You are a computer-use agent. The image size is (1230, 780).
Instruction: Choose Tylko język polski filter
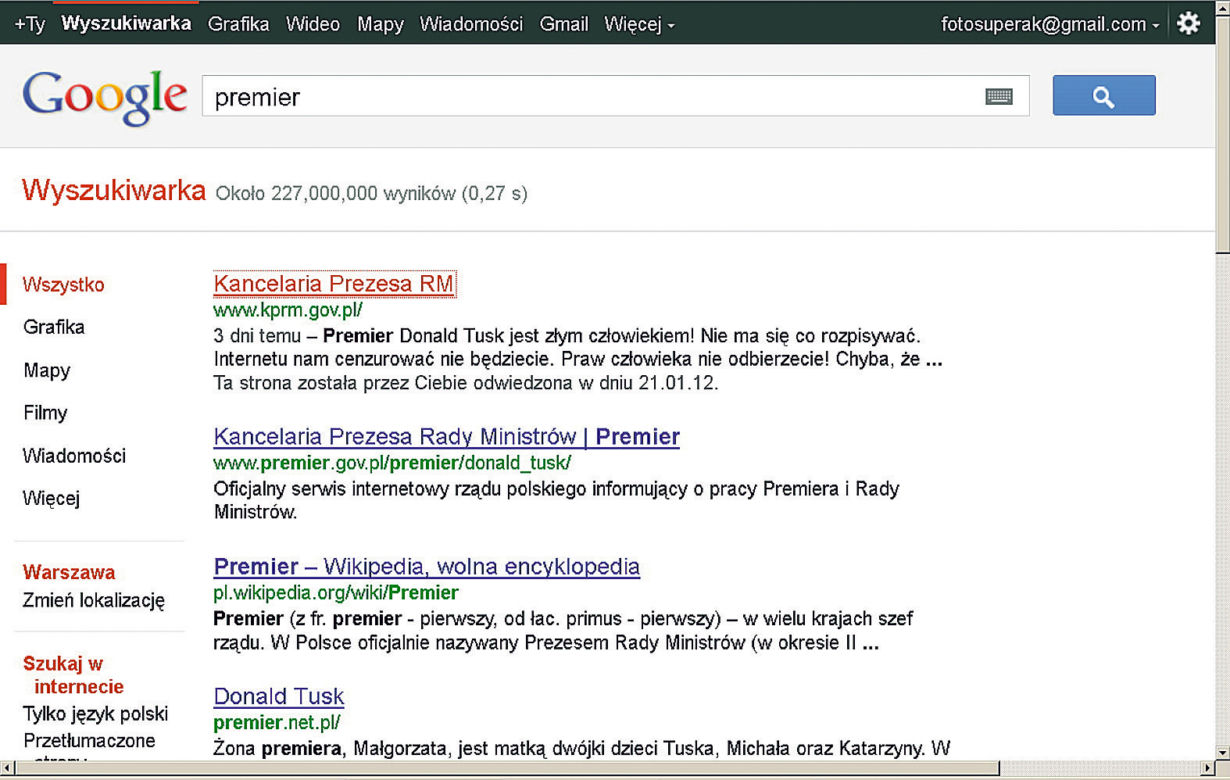(96, 714)
